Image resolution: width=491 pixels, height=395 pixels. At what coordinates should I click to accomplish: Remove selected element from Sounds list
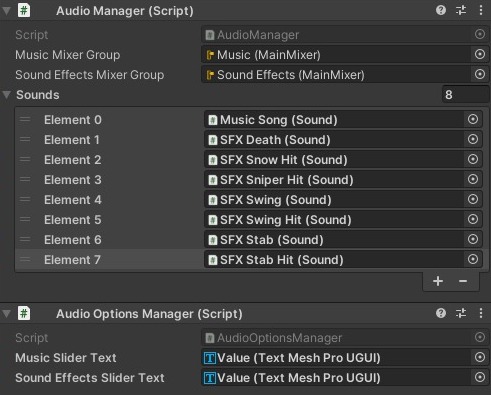pyautogui.click(x=463, y=281)
